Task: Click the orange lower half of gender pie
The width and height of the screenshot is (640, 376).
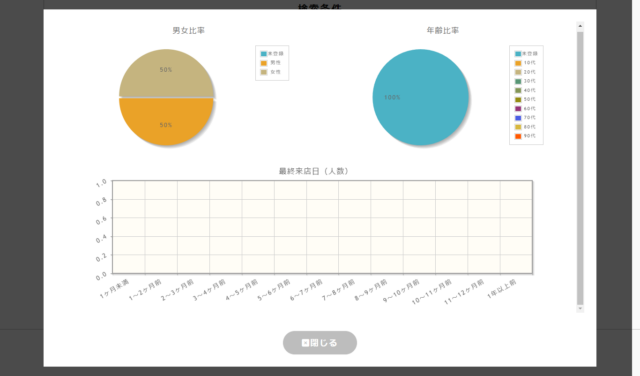Action: coord(166,120)
